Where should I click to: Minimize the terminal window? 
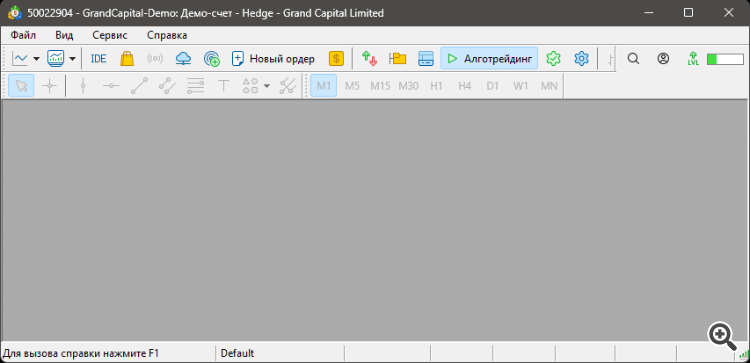648,13
